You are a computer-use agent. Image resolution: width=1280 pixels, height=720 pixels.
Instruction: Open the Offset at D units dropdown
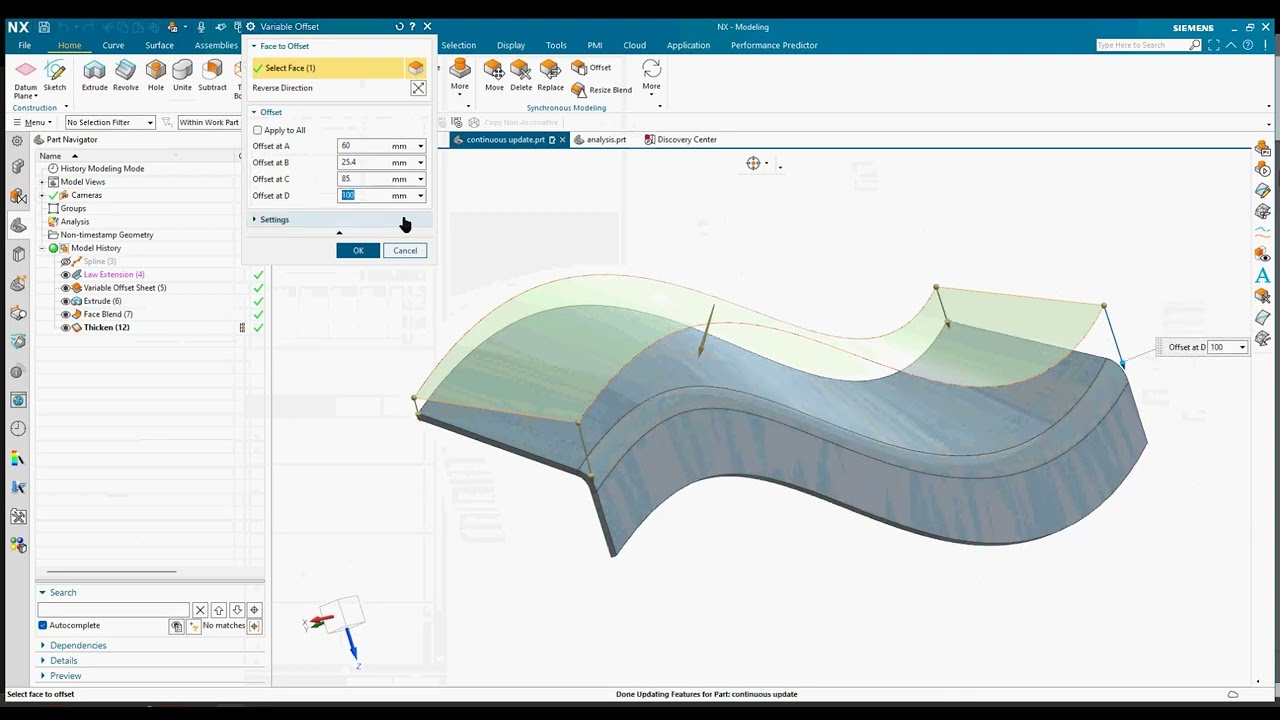click(420, 196)
